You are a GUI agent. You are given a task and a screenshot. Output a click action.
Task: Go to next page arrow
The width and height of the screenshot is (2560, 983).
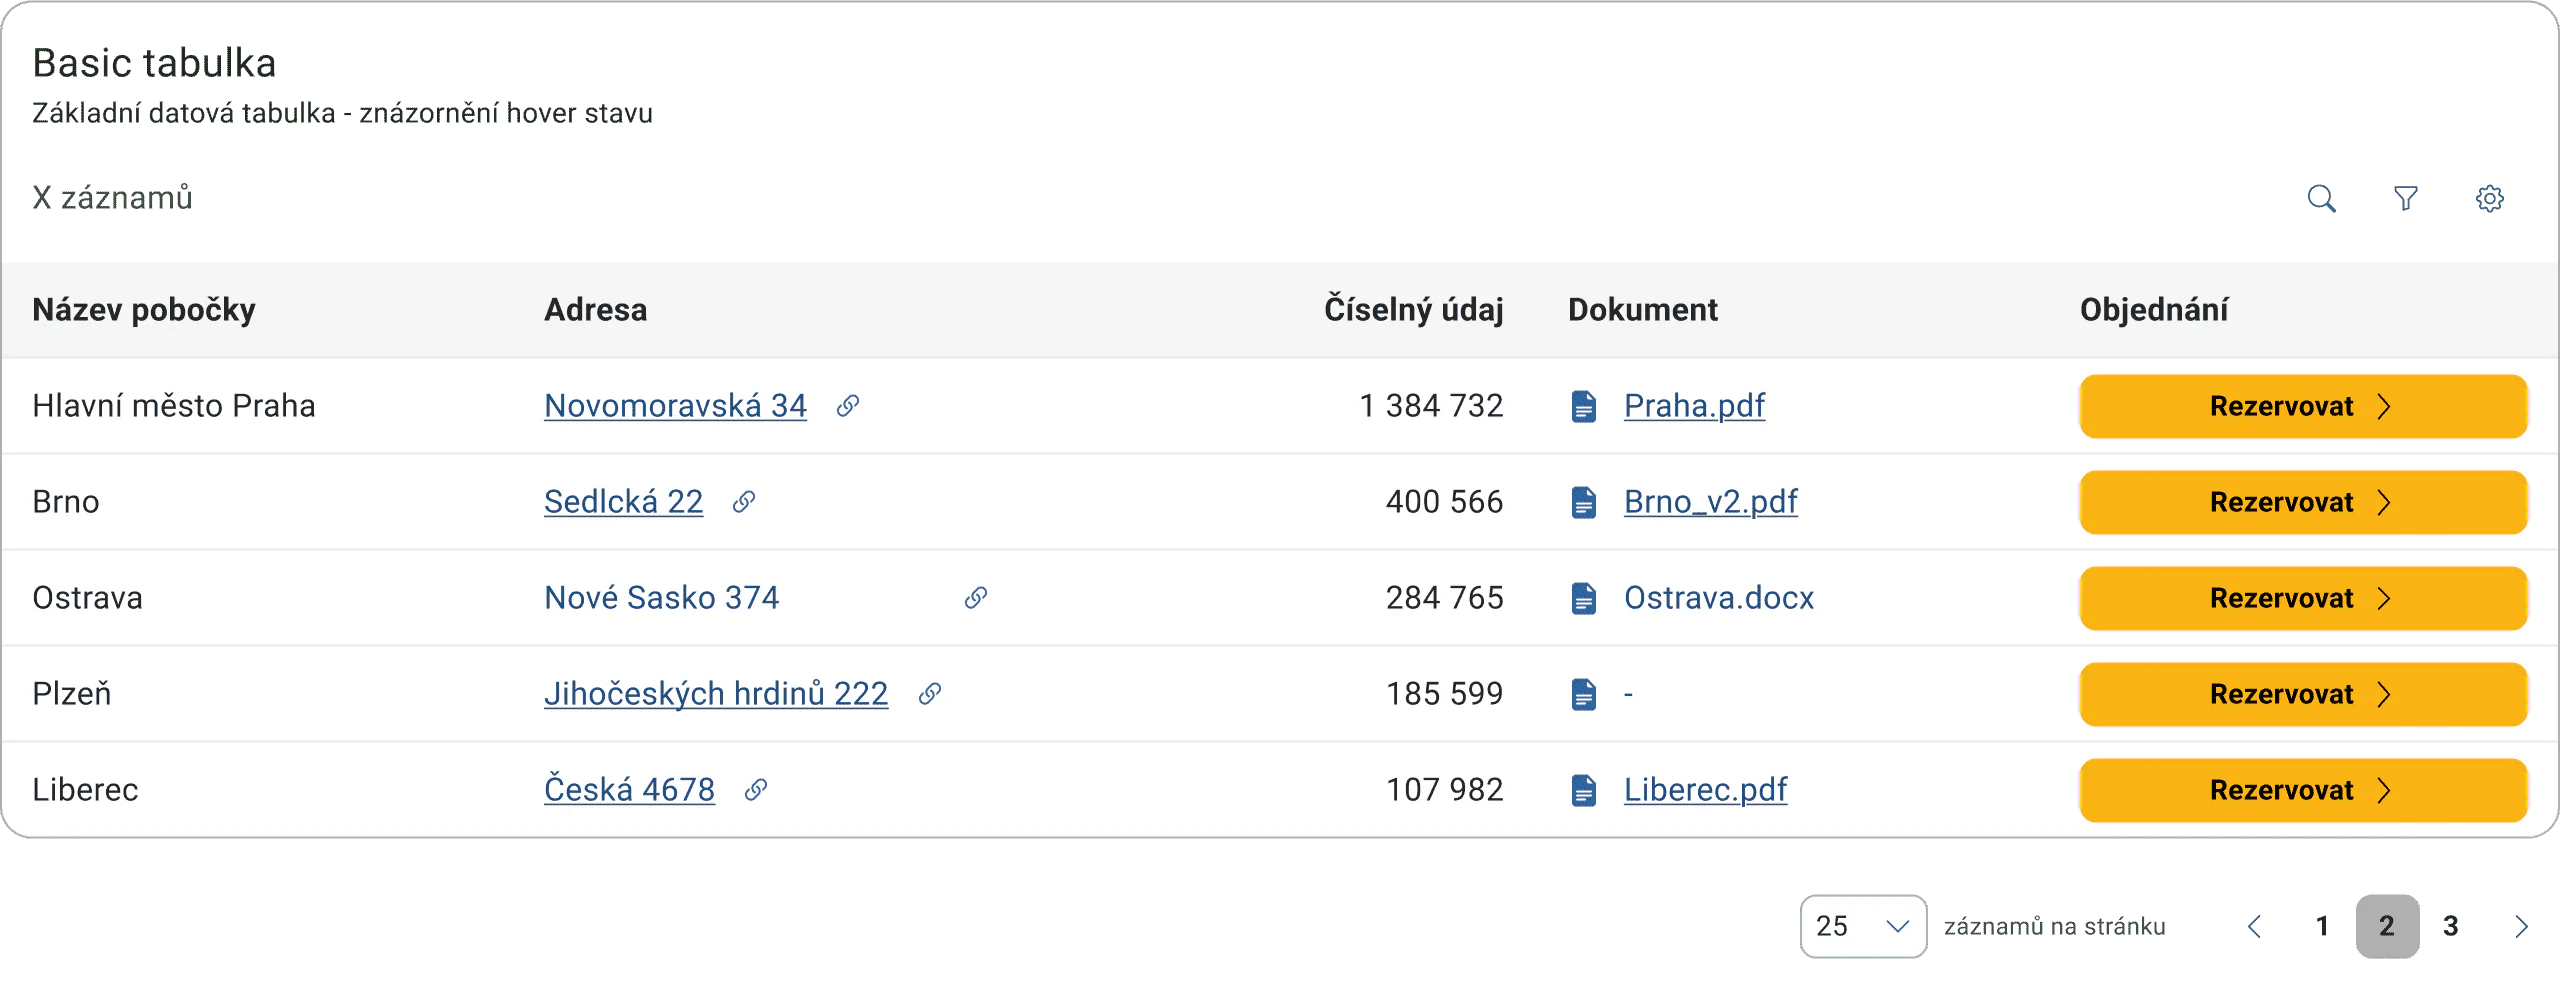coord(2521,926)
